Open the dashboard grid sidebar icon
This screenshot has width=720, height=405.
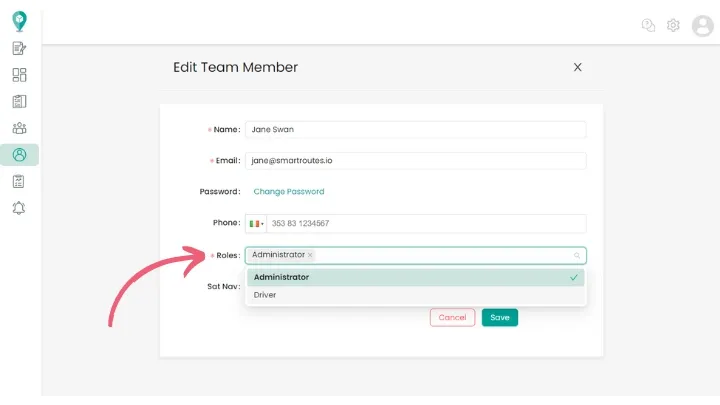pyautogui.click(x=19, y=75)
